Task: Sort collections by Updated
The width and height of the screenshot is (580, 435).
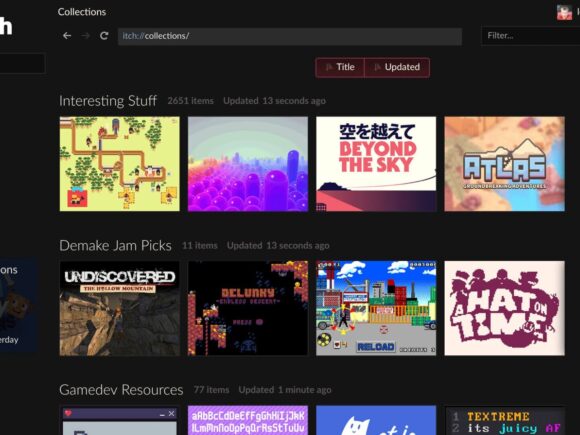Action: (397, 67)
